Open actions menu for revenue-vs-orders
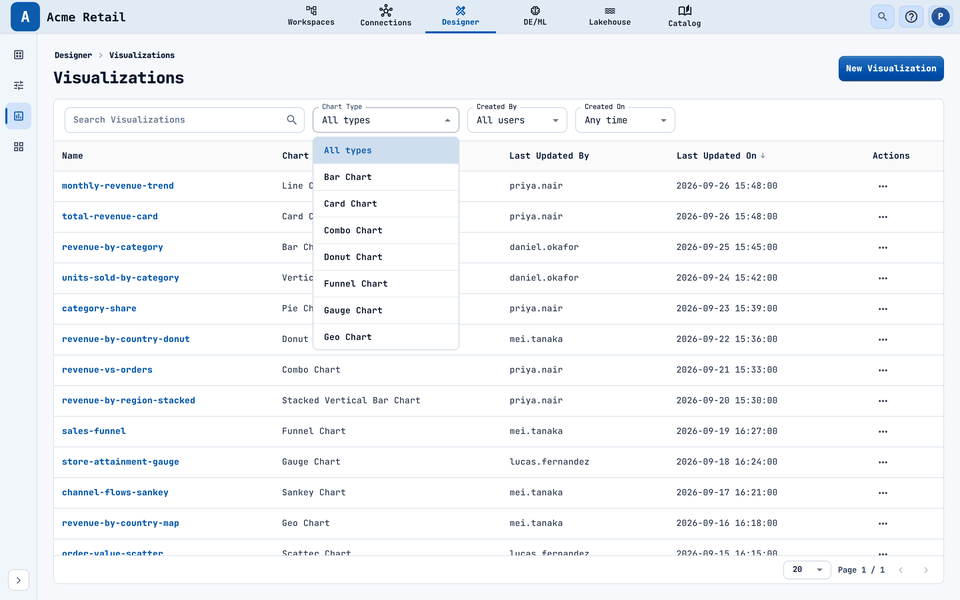Screen dimensions: 960x600 [882, 370]
